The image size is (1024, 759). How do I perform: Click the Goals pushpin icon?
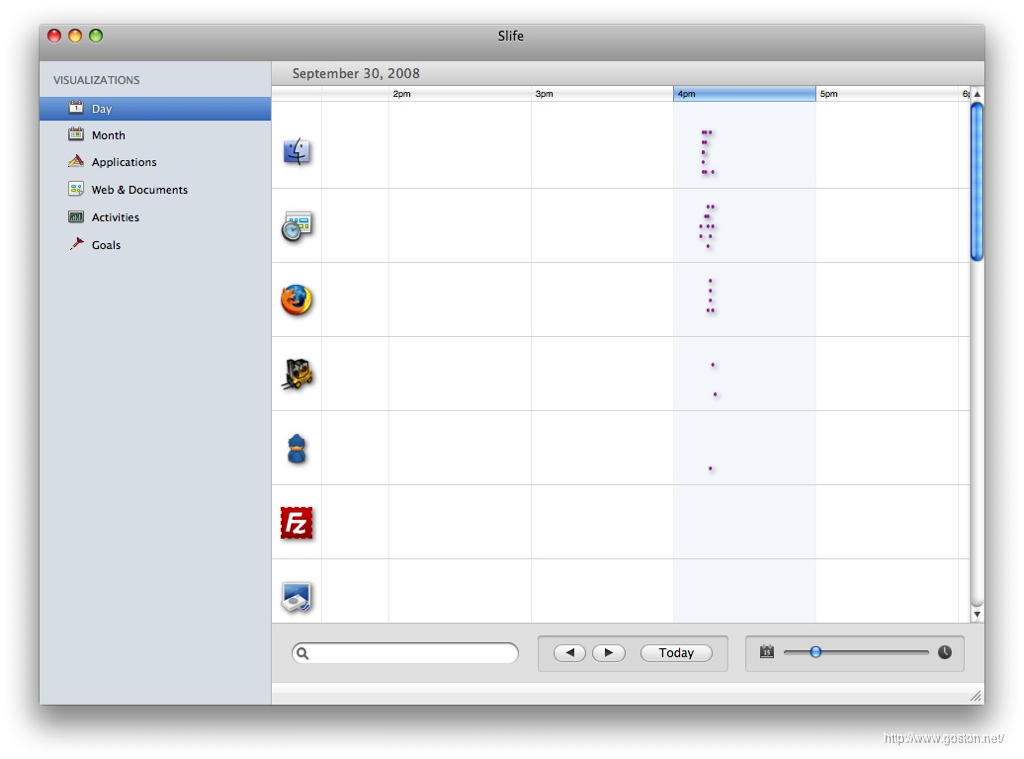tap(76, 244)
